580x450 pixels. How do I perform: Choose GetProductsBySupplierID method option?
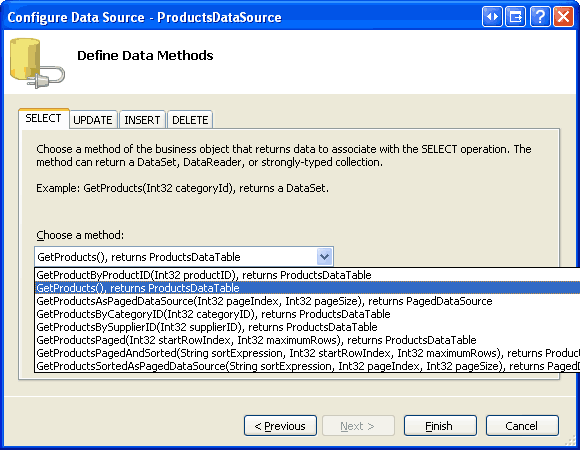[x=308, y=327]
